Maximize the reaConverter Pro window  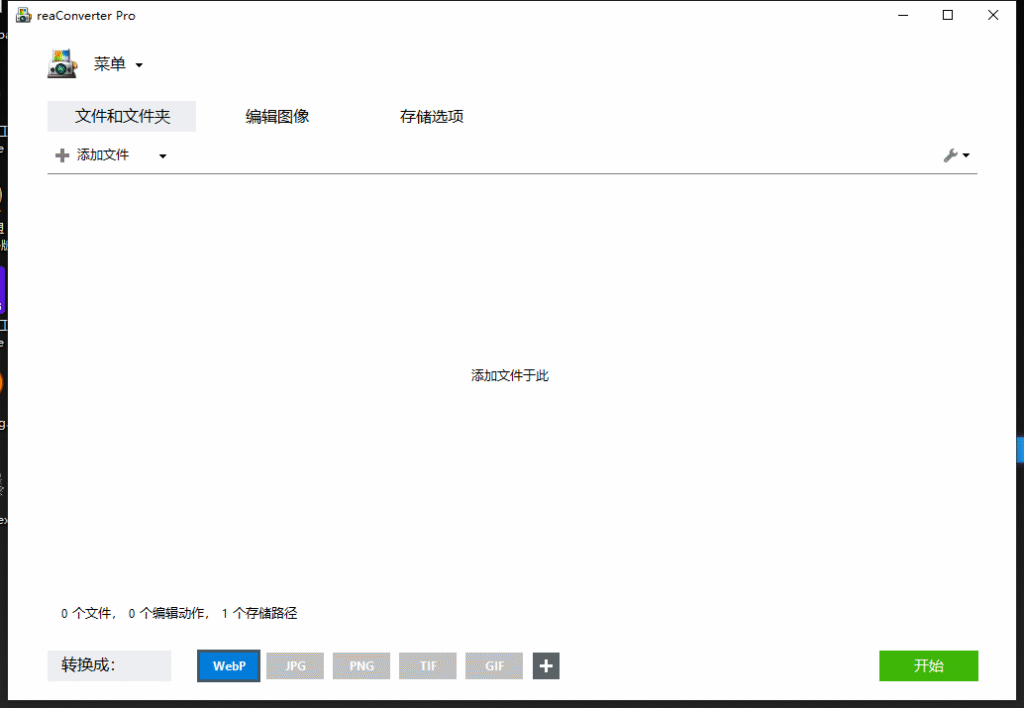point(948,15)
